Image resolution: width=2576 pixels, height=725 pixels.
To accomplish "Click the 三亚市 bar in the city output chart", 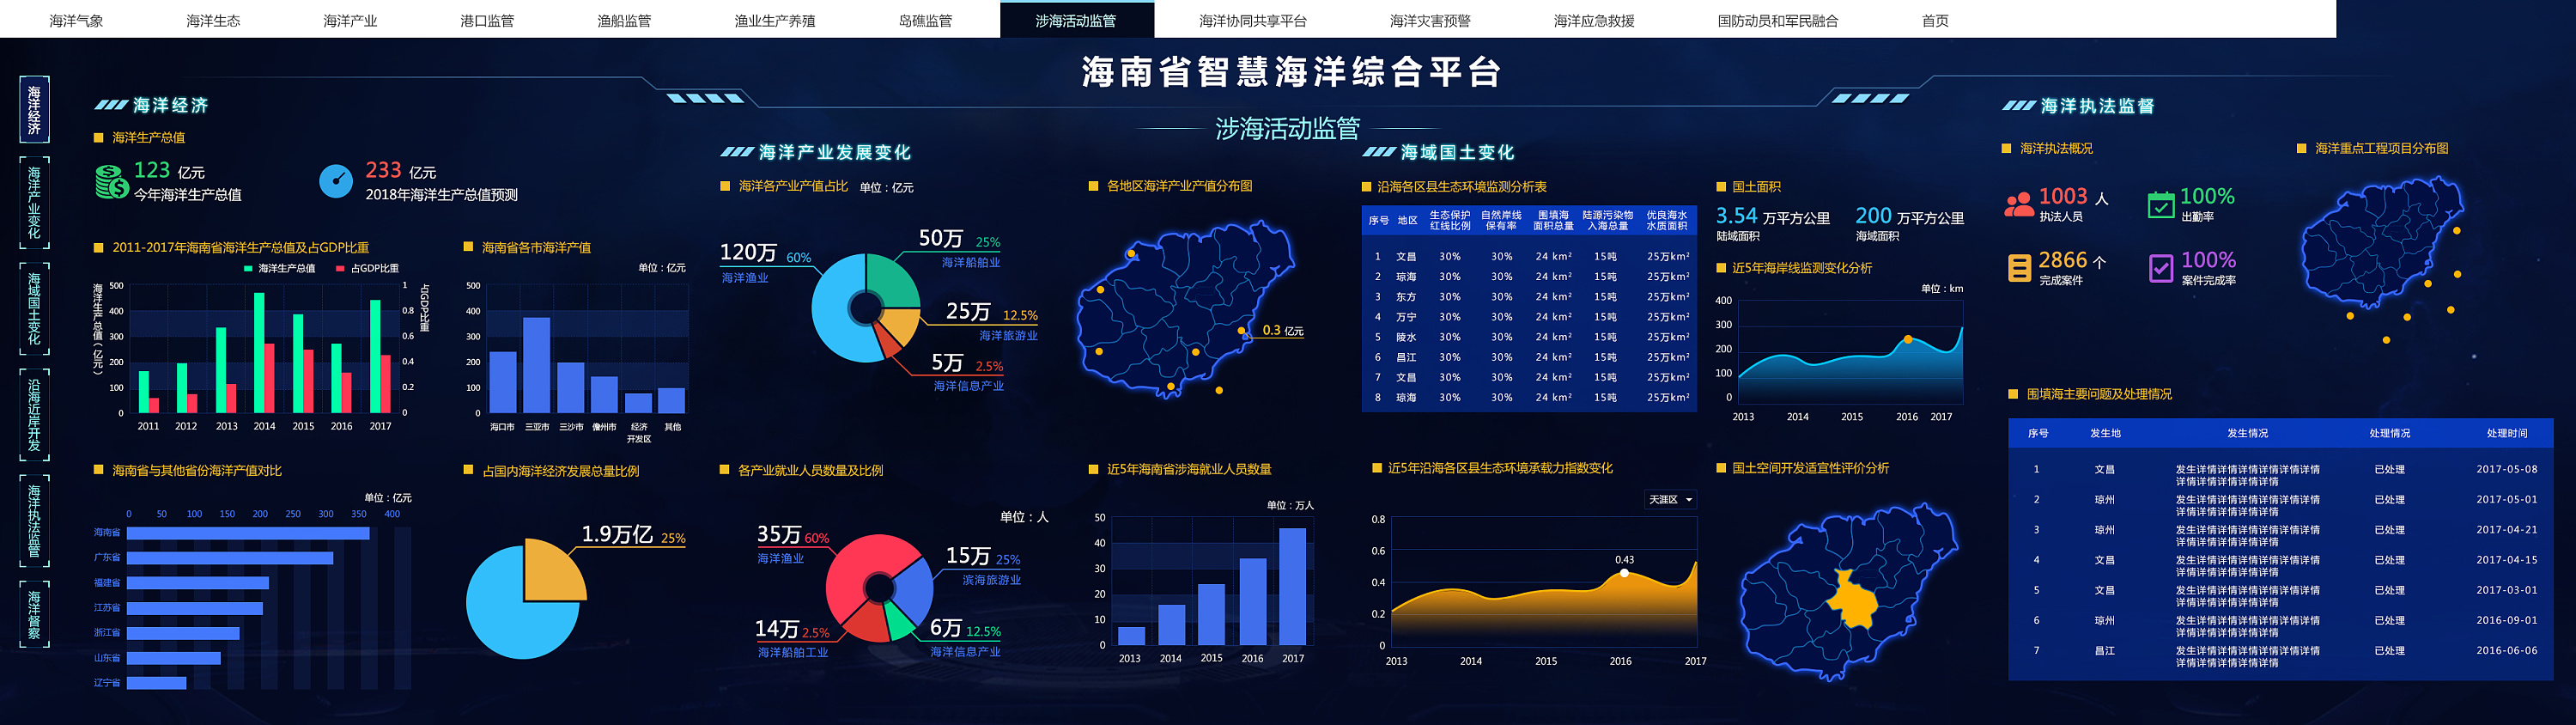I will click(537, 365).
